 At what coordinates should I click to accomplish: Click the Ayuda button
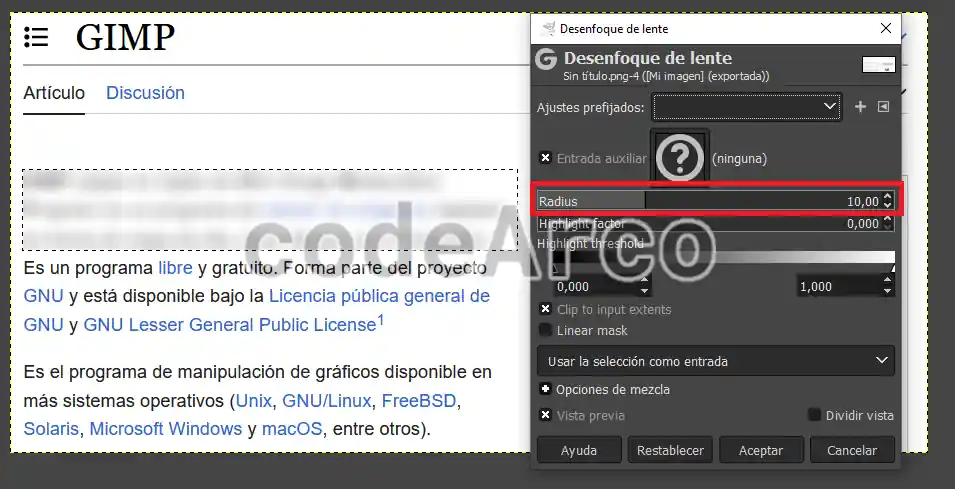tap(579, 451)
